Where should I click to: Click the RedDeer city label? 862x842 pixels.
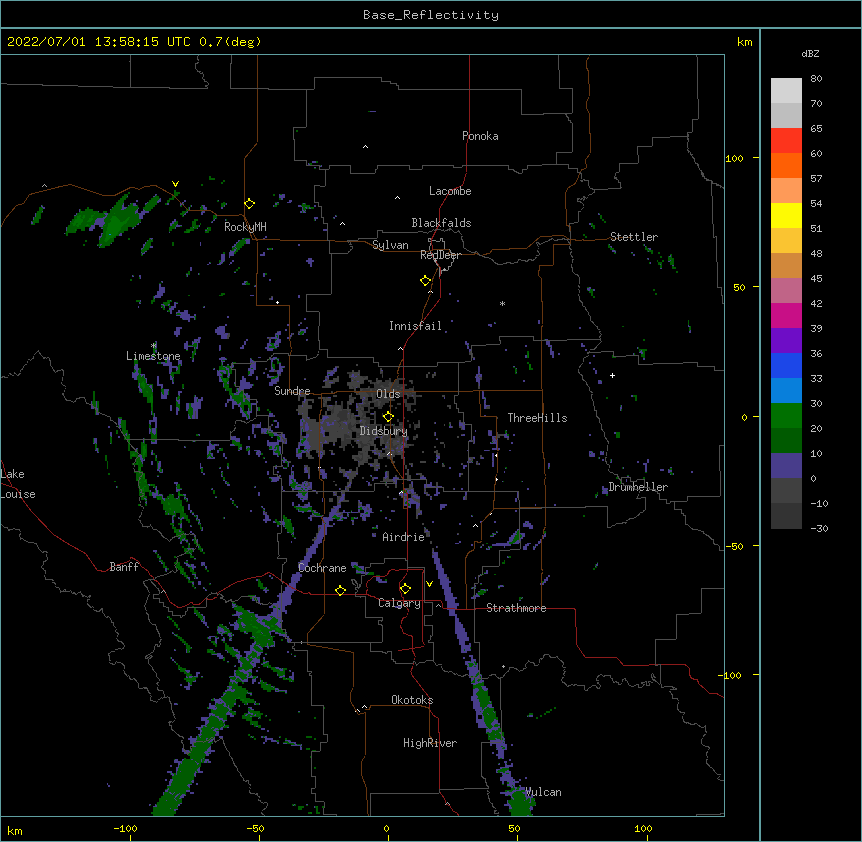pos(440,255)
